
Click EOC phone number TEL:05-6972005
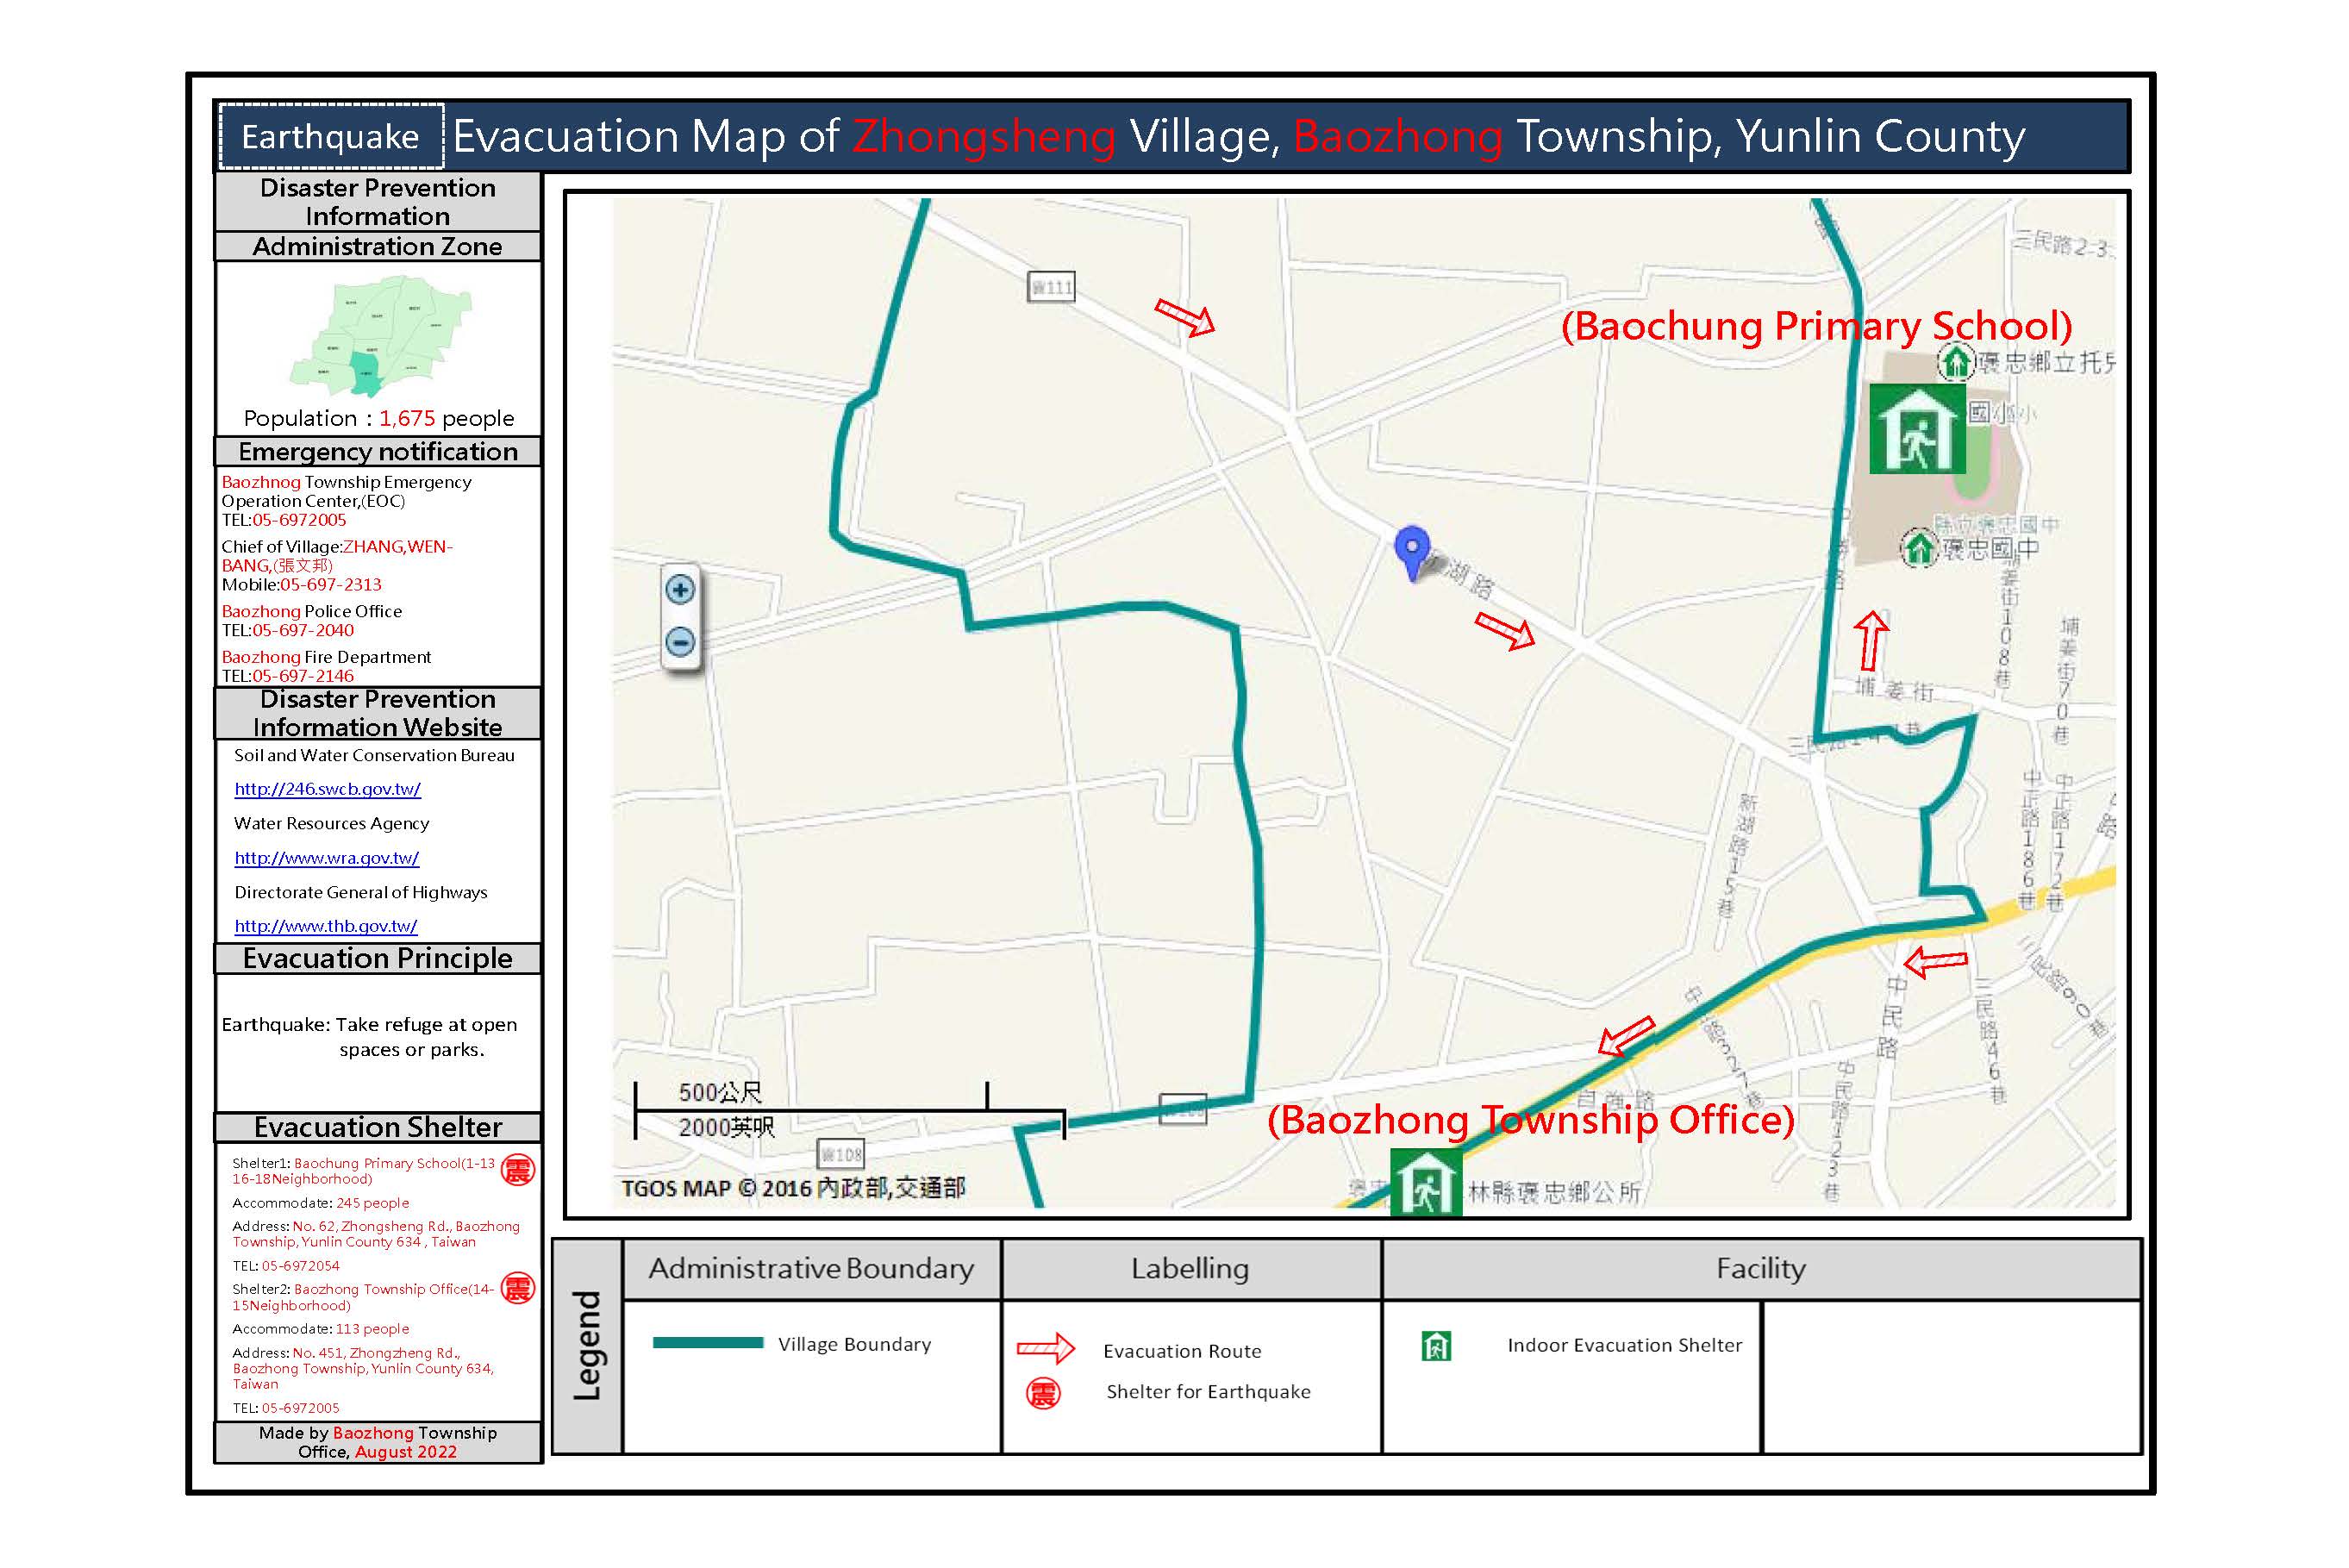tap(284, 520)
